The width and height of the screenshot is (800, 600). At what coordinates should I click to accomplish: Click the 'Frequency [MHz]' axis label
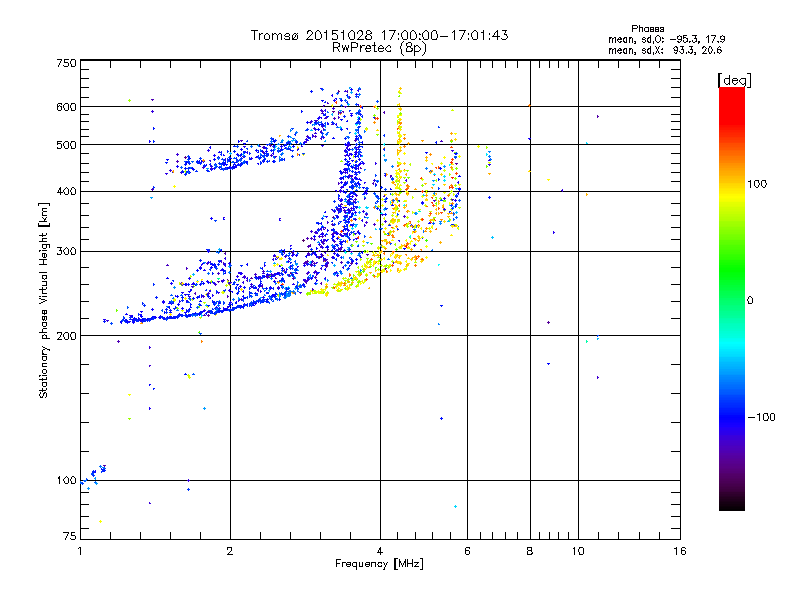pyautogui.click(x=379, y=564)
